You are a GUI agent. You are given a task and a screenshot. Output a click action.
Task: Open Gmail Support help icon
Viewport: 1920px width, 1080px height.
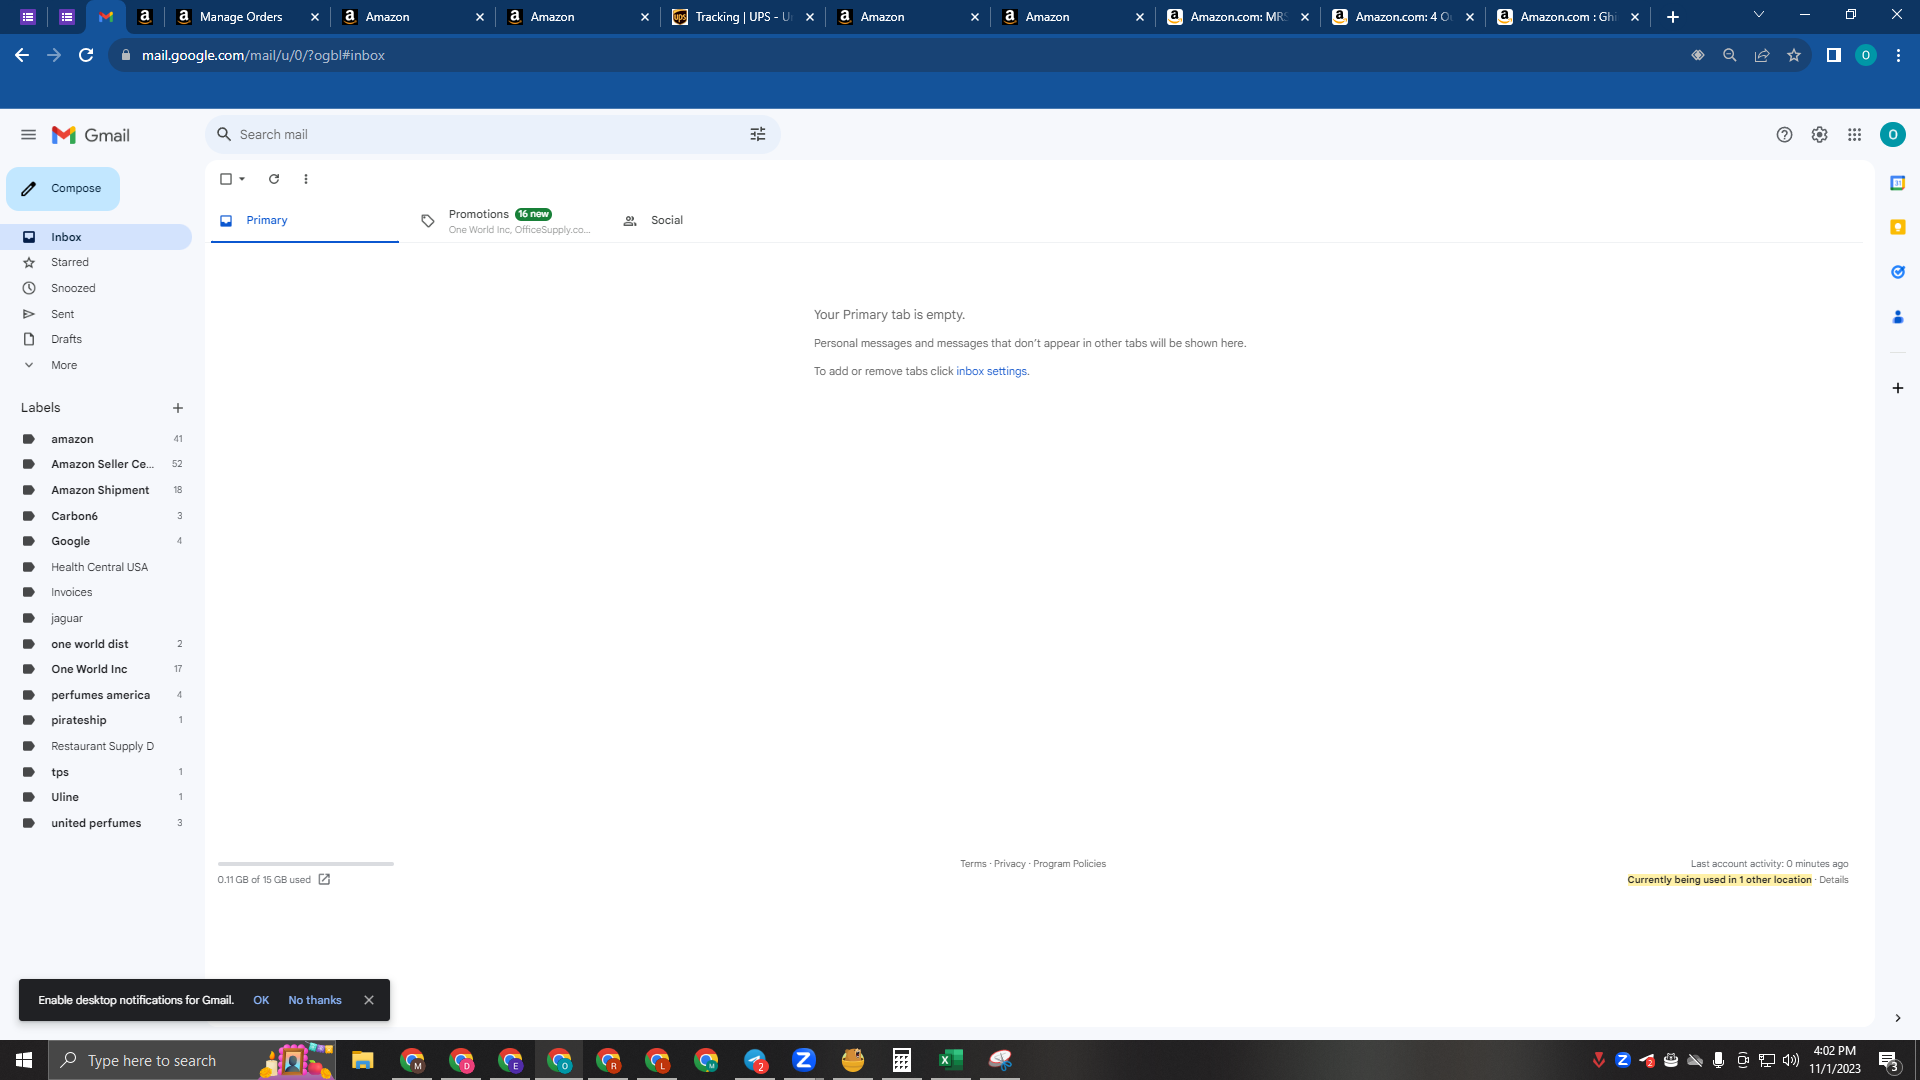point(1784,135)
